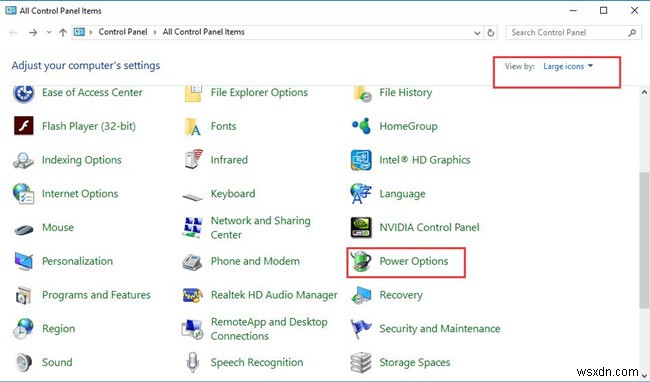Go forward with the Forward arrow
This screenshot has height=382, width=650.
click(33, 32)
